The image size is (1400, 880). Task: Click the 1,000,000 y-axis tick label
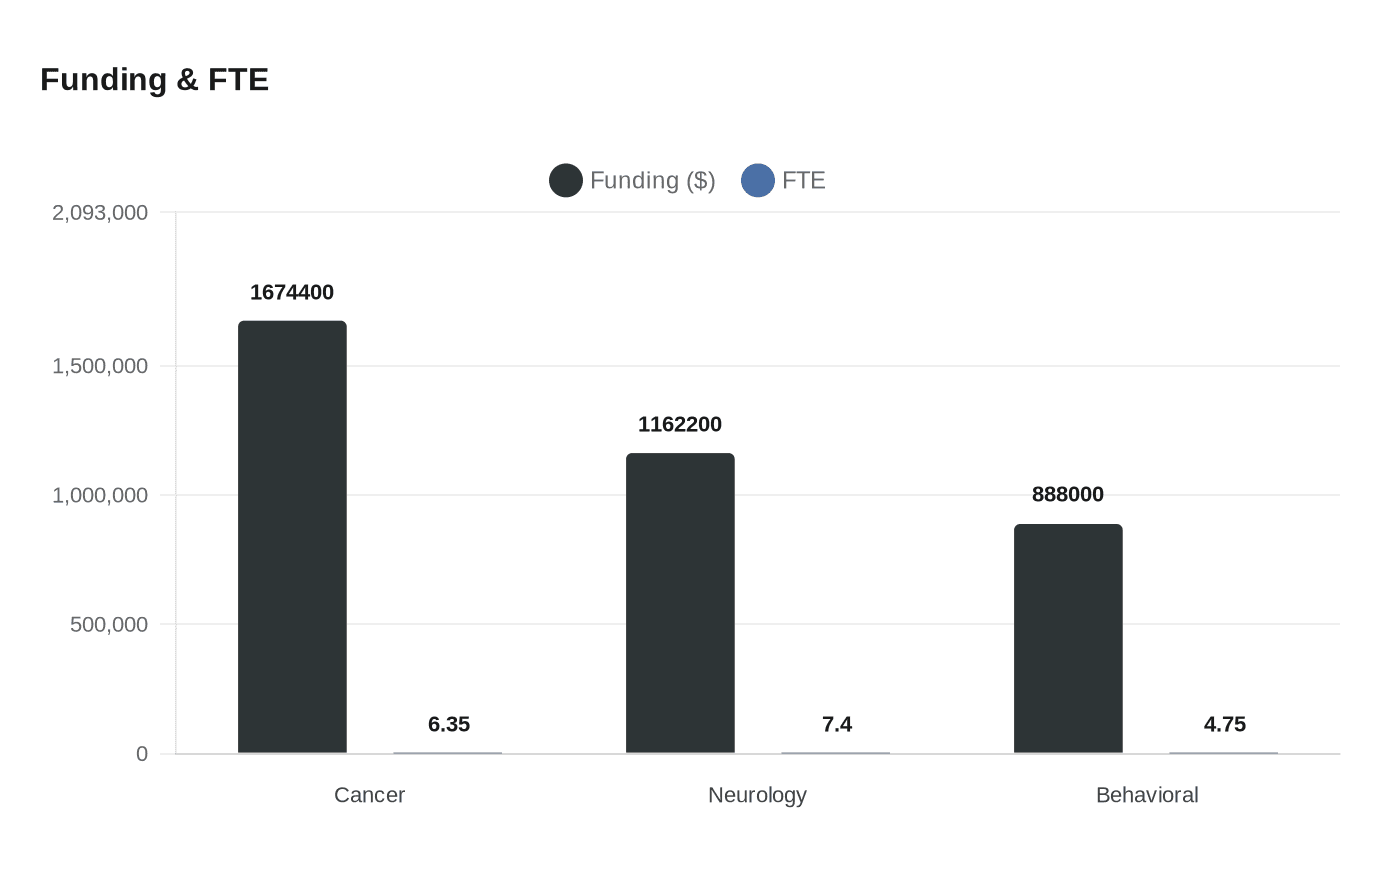click(100, 496)
